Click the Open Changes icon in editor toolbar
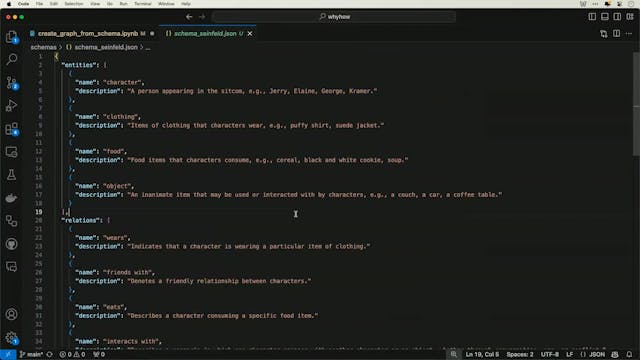Screen dimensions: 640x360 (x=604, y=33)
